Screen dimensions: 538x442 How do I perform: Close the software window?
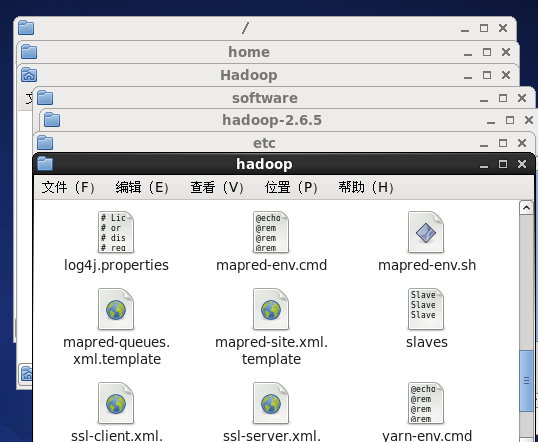(x=522, y=98)
